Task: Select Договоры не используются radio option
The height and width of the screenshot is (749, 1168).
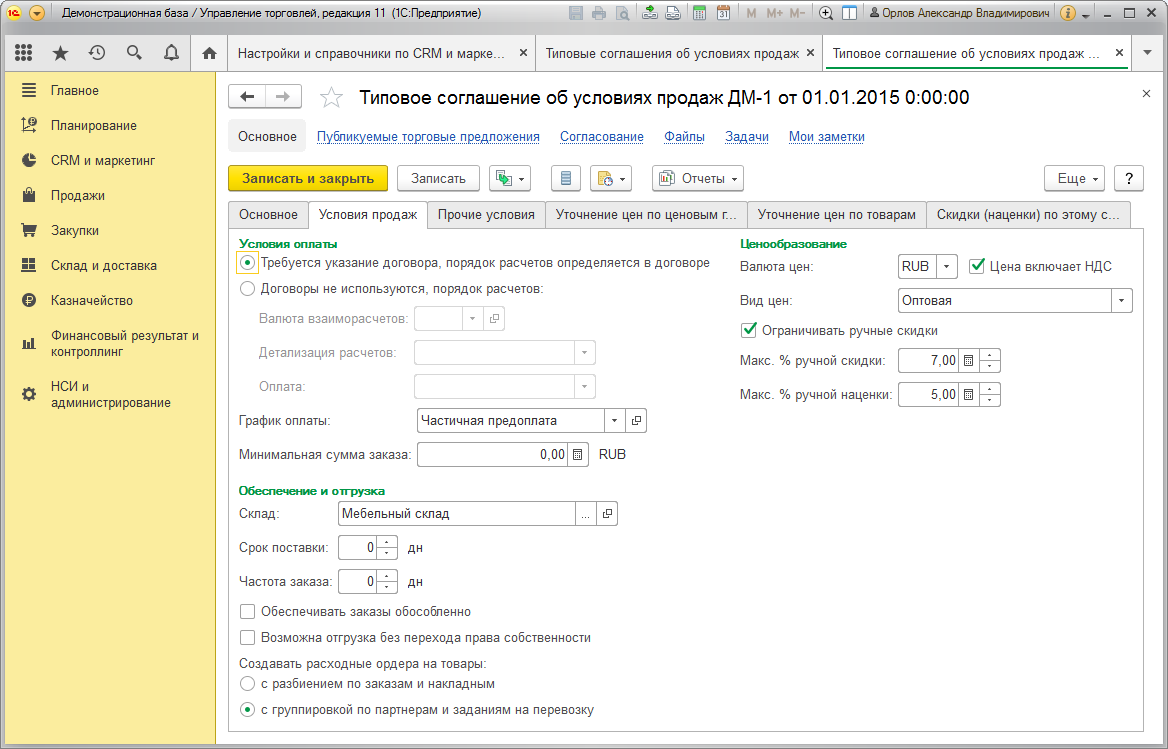Action: 247,289
